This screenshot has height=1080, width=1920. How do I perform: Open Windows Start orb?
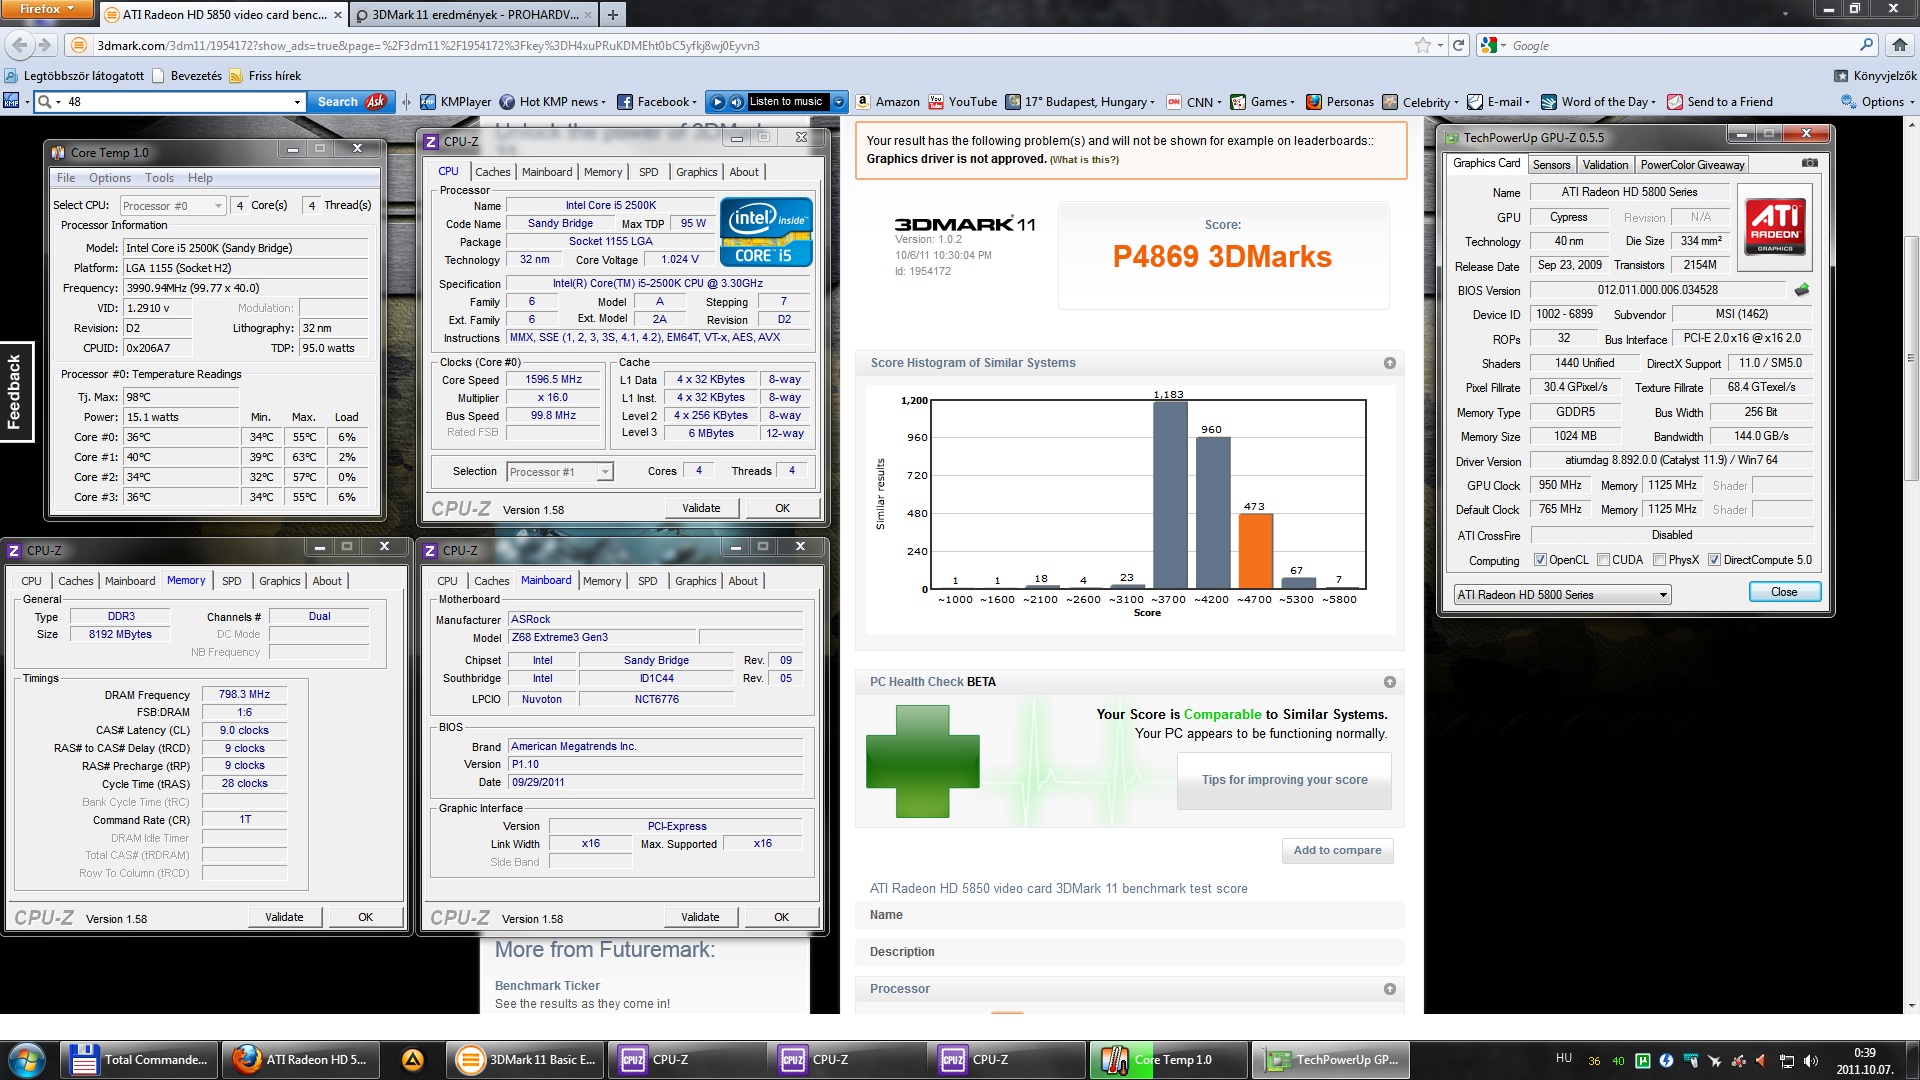pyautogui.click(x=27, y=1059)
